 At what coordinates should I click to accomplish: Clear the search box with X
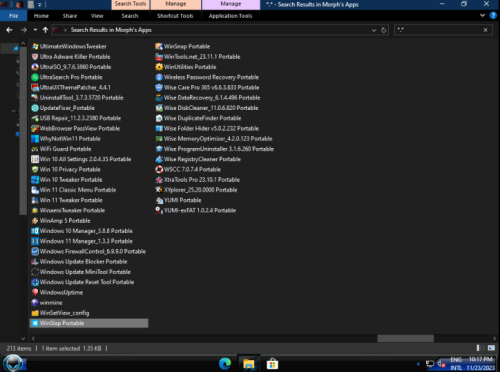[485, 30]
